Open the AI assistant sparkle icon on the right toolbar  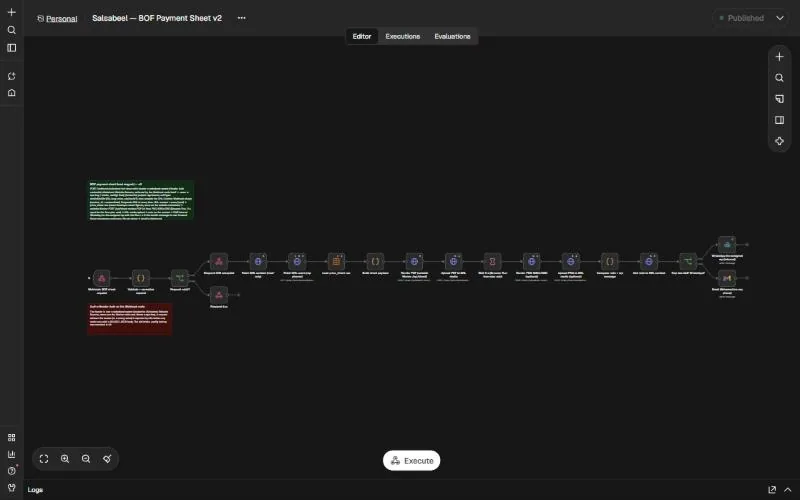779,141
